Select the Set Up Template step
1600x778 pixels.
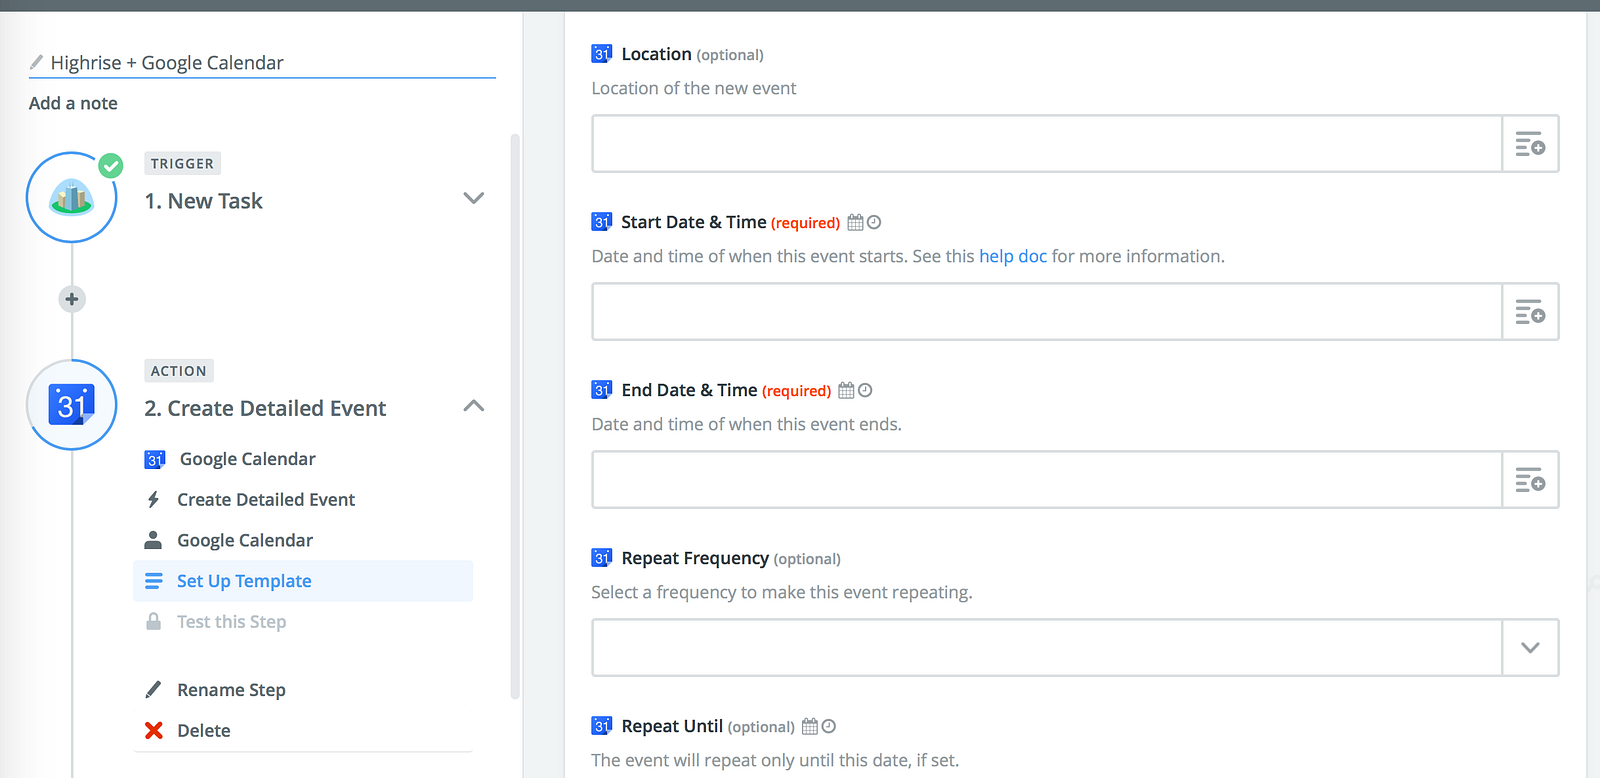pyautogui.click(x=303, y=581)
